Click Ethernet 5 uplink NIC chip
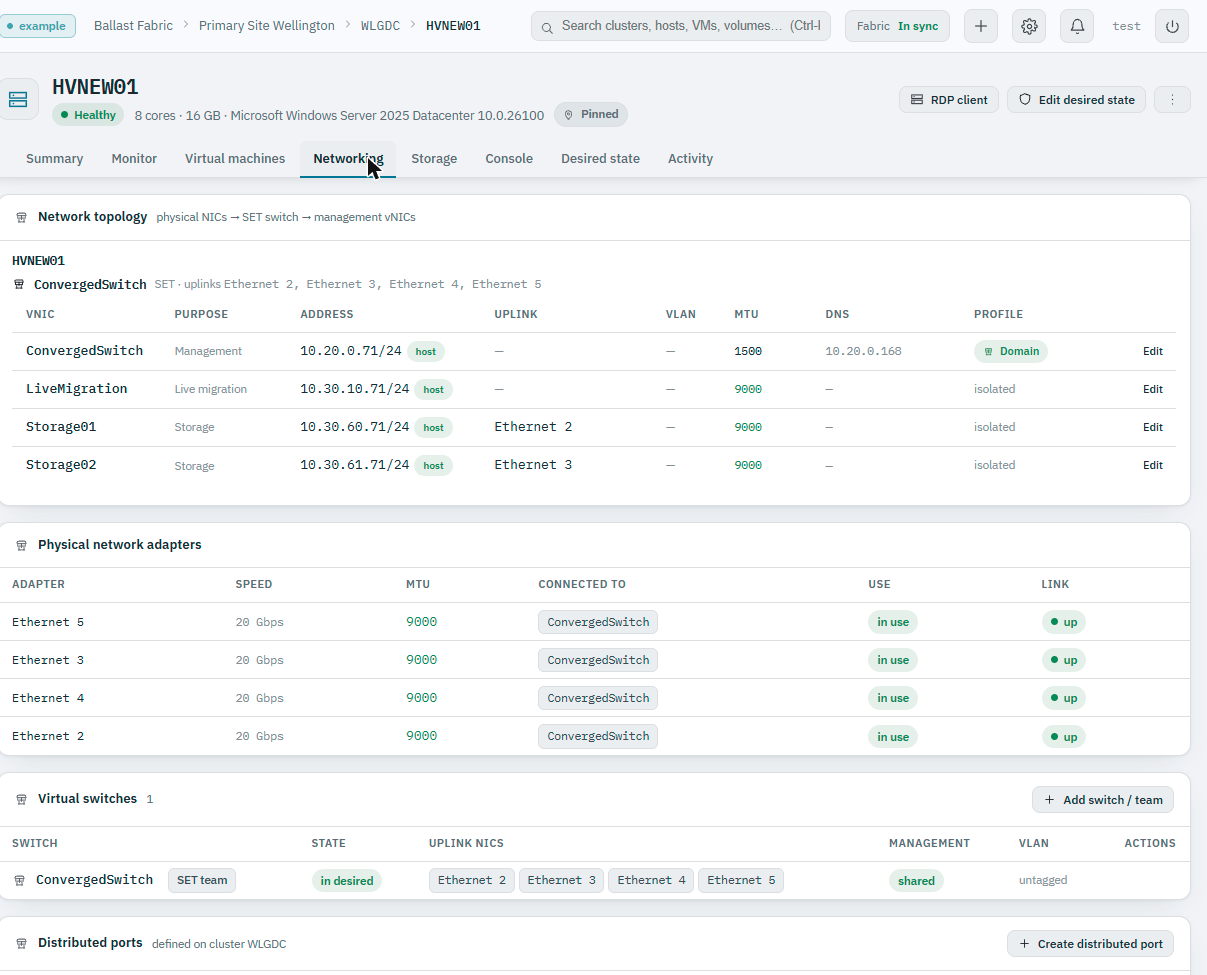Screen dimensions: 1207x975 (x=741, y=880)
